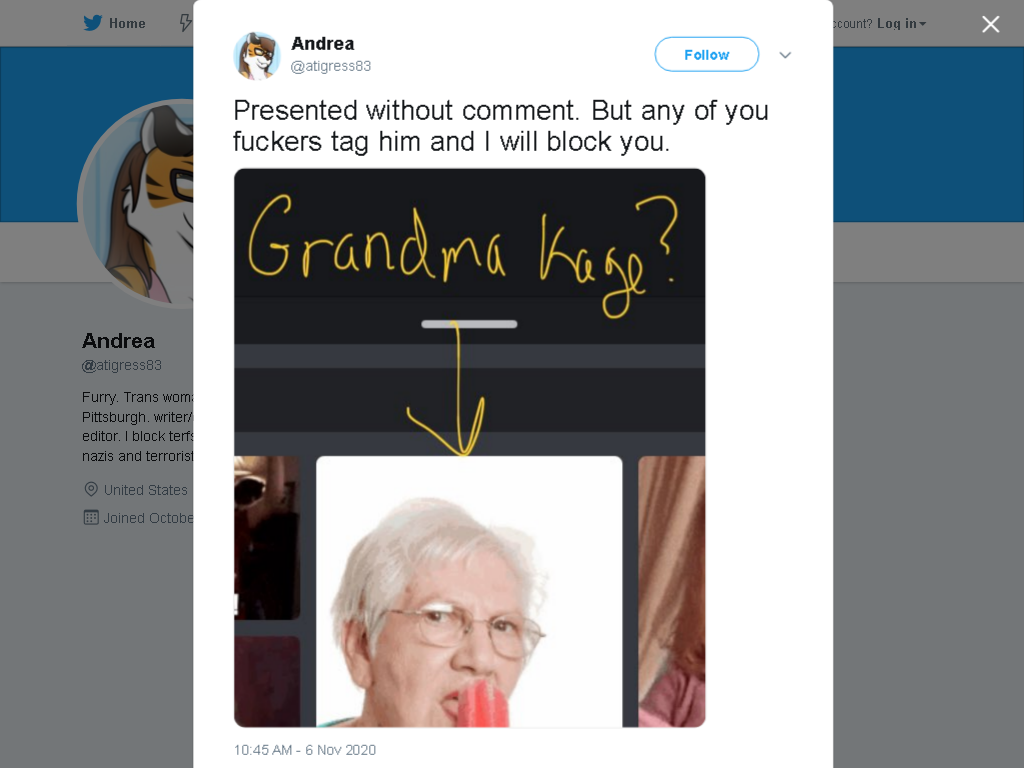Open the Moments lightning bolt icon

(x=186, y=23)
